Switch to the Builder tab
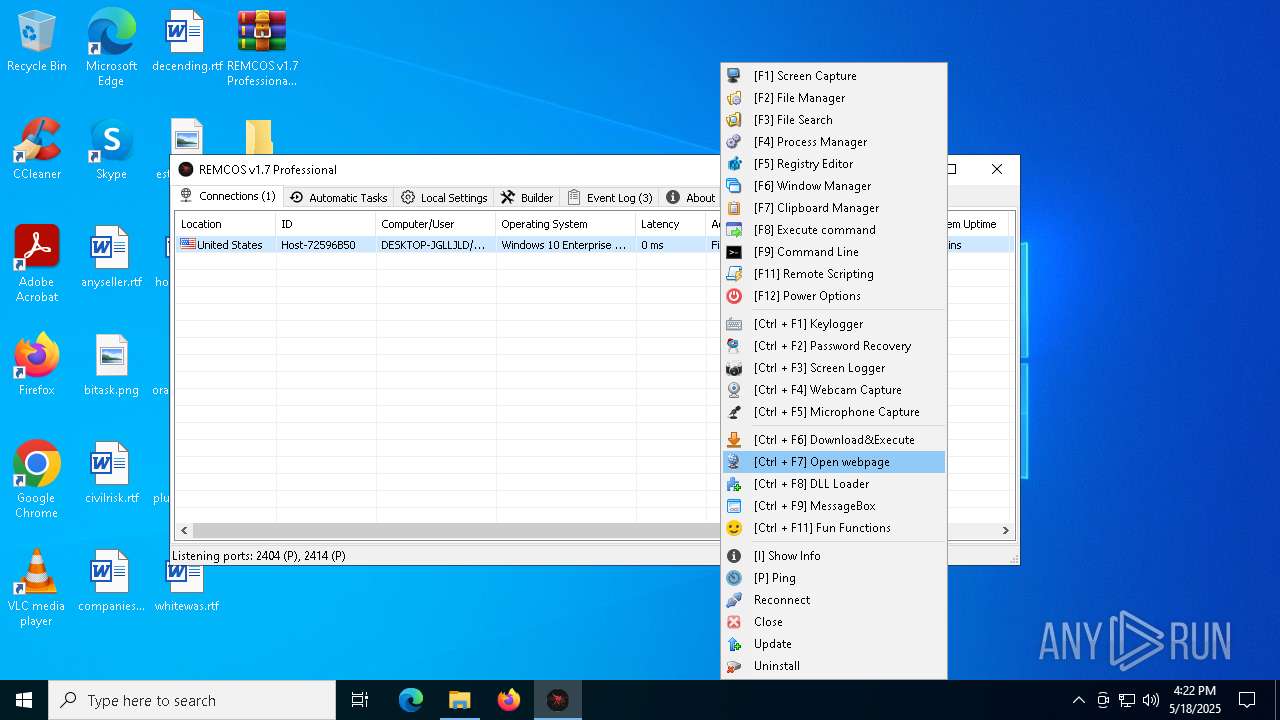 click(527, 198)
